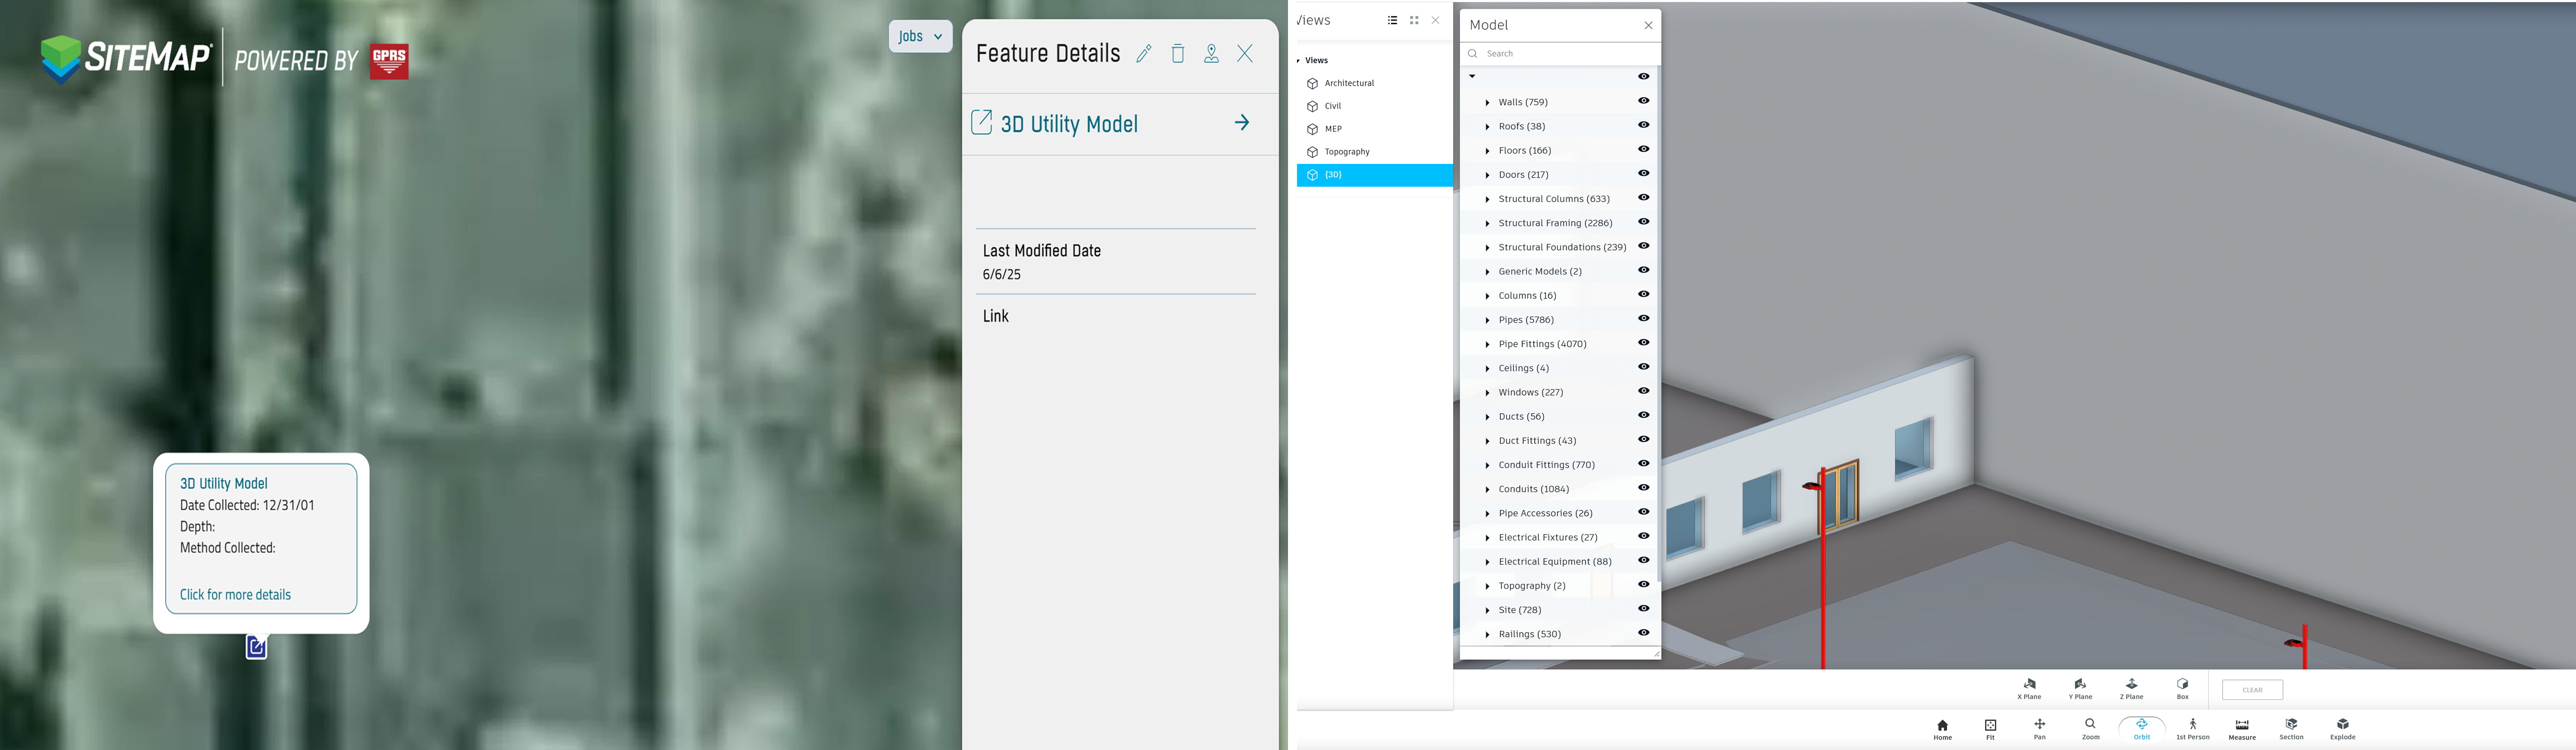The height and width of the screenshot is (750, 2576).
Task: Expand the Structural Columns (633) group
Action: [x=1487, y=198]
